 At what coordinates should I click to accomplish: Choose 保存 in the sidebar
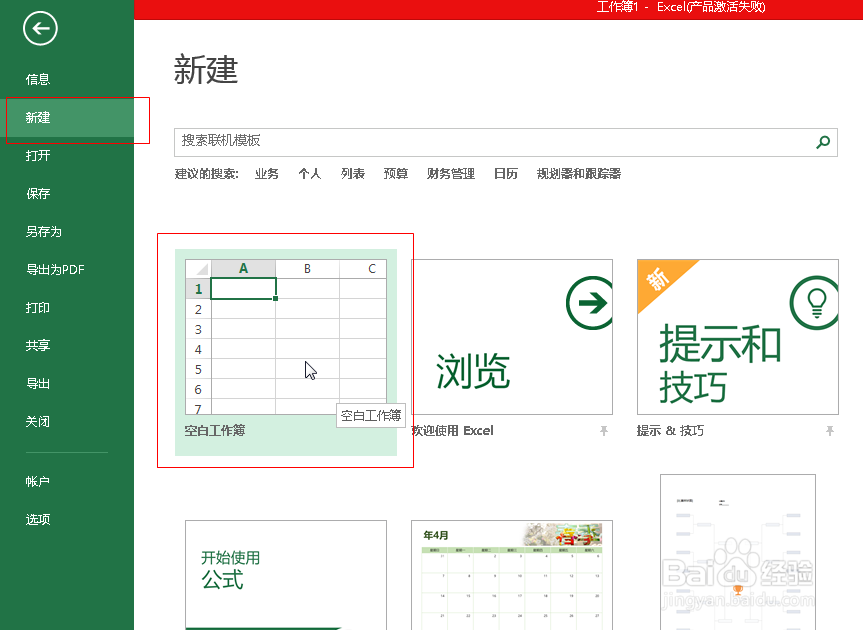coord(38,194)
